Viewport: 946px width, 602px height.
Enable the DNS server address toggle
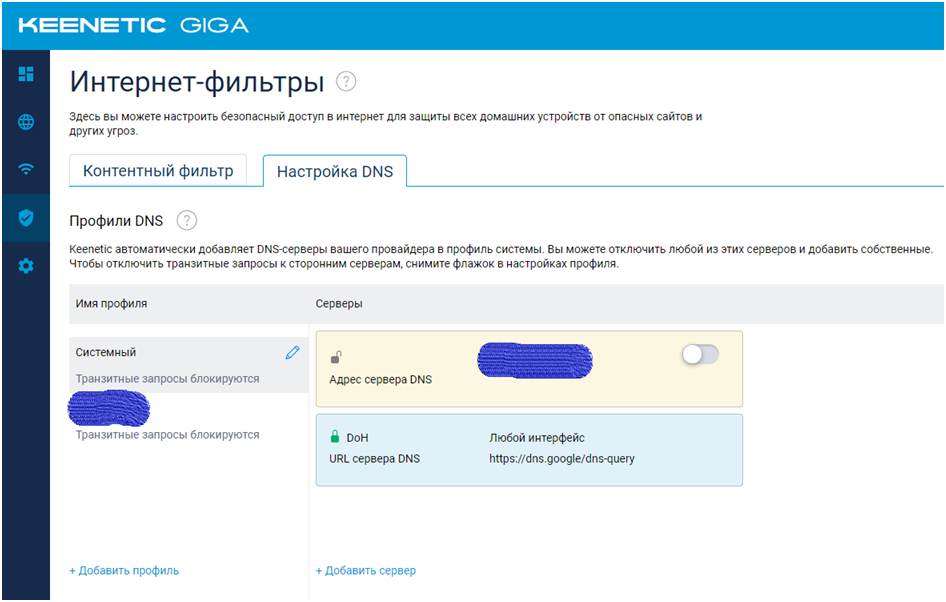click(x=700, y=355)
